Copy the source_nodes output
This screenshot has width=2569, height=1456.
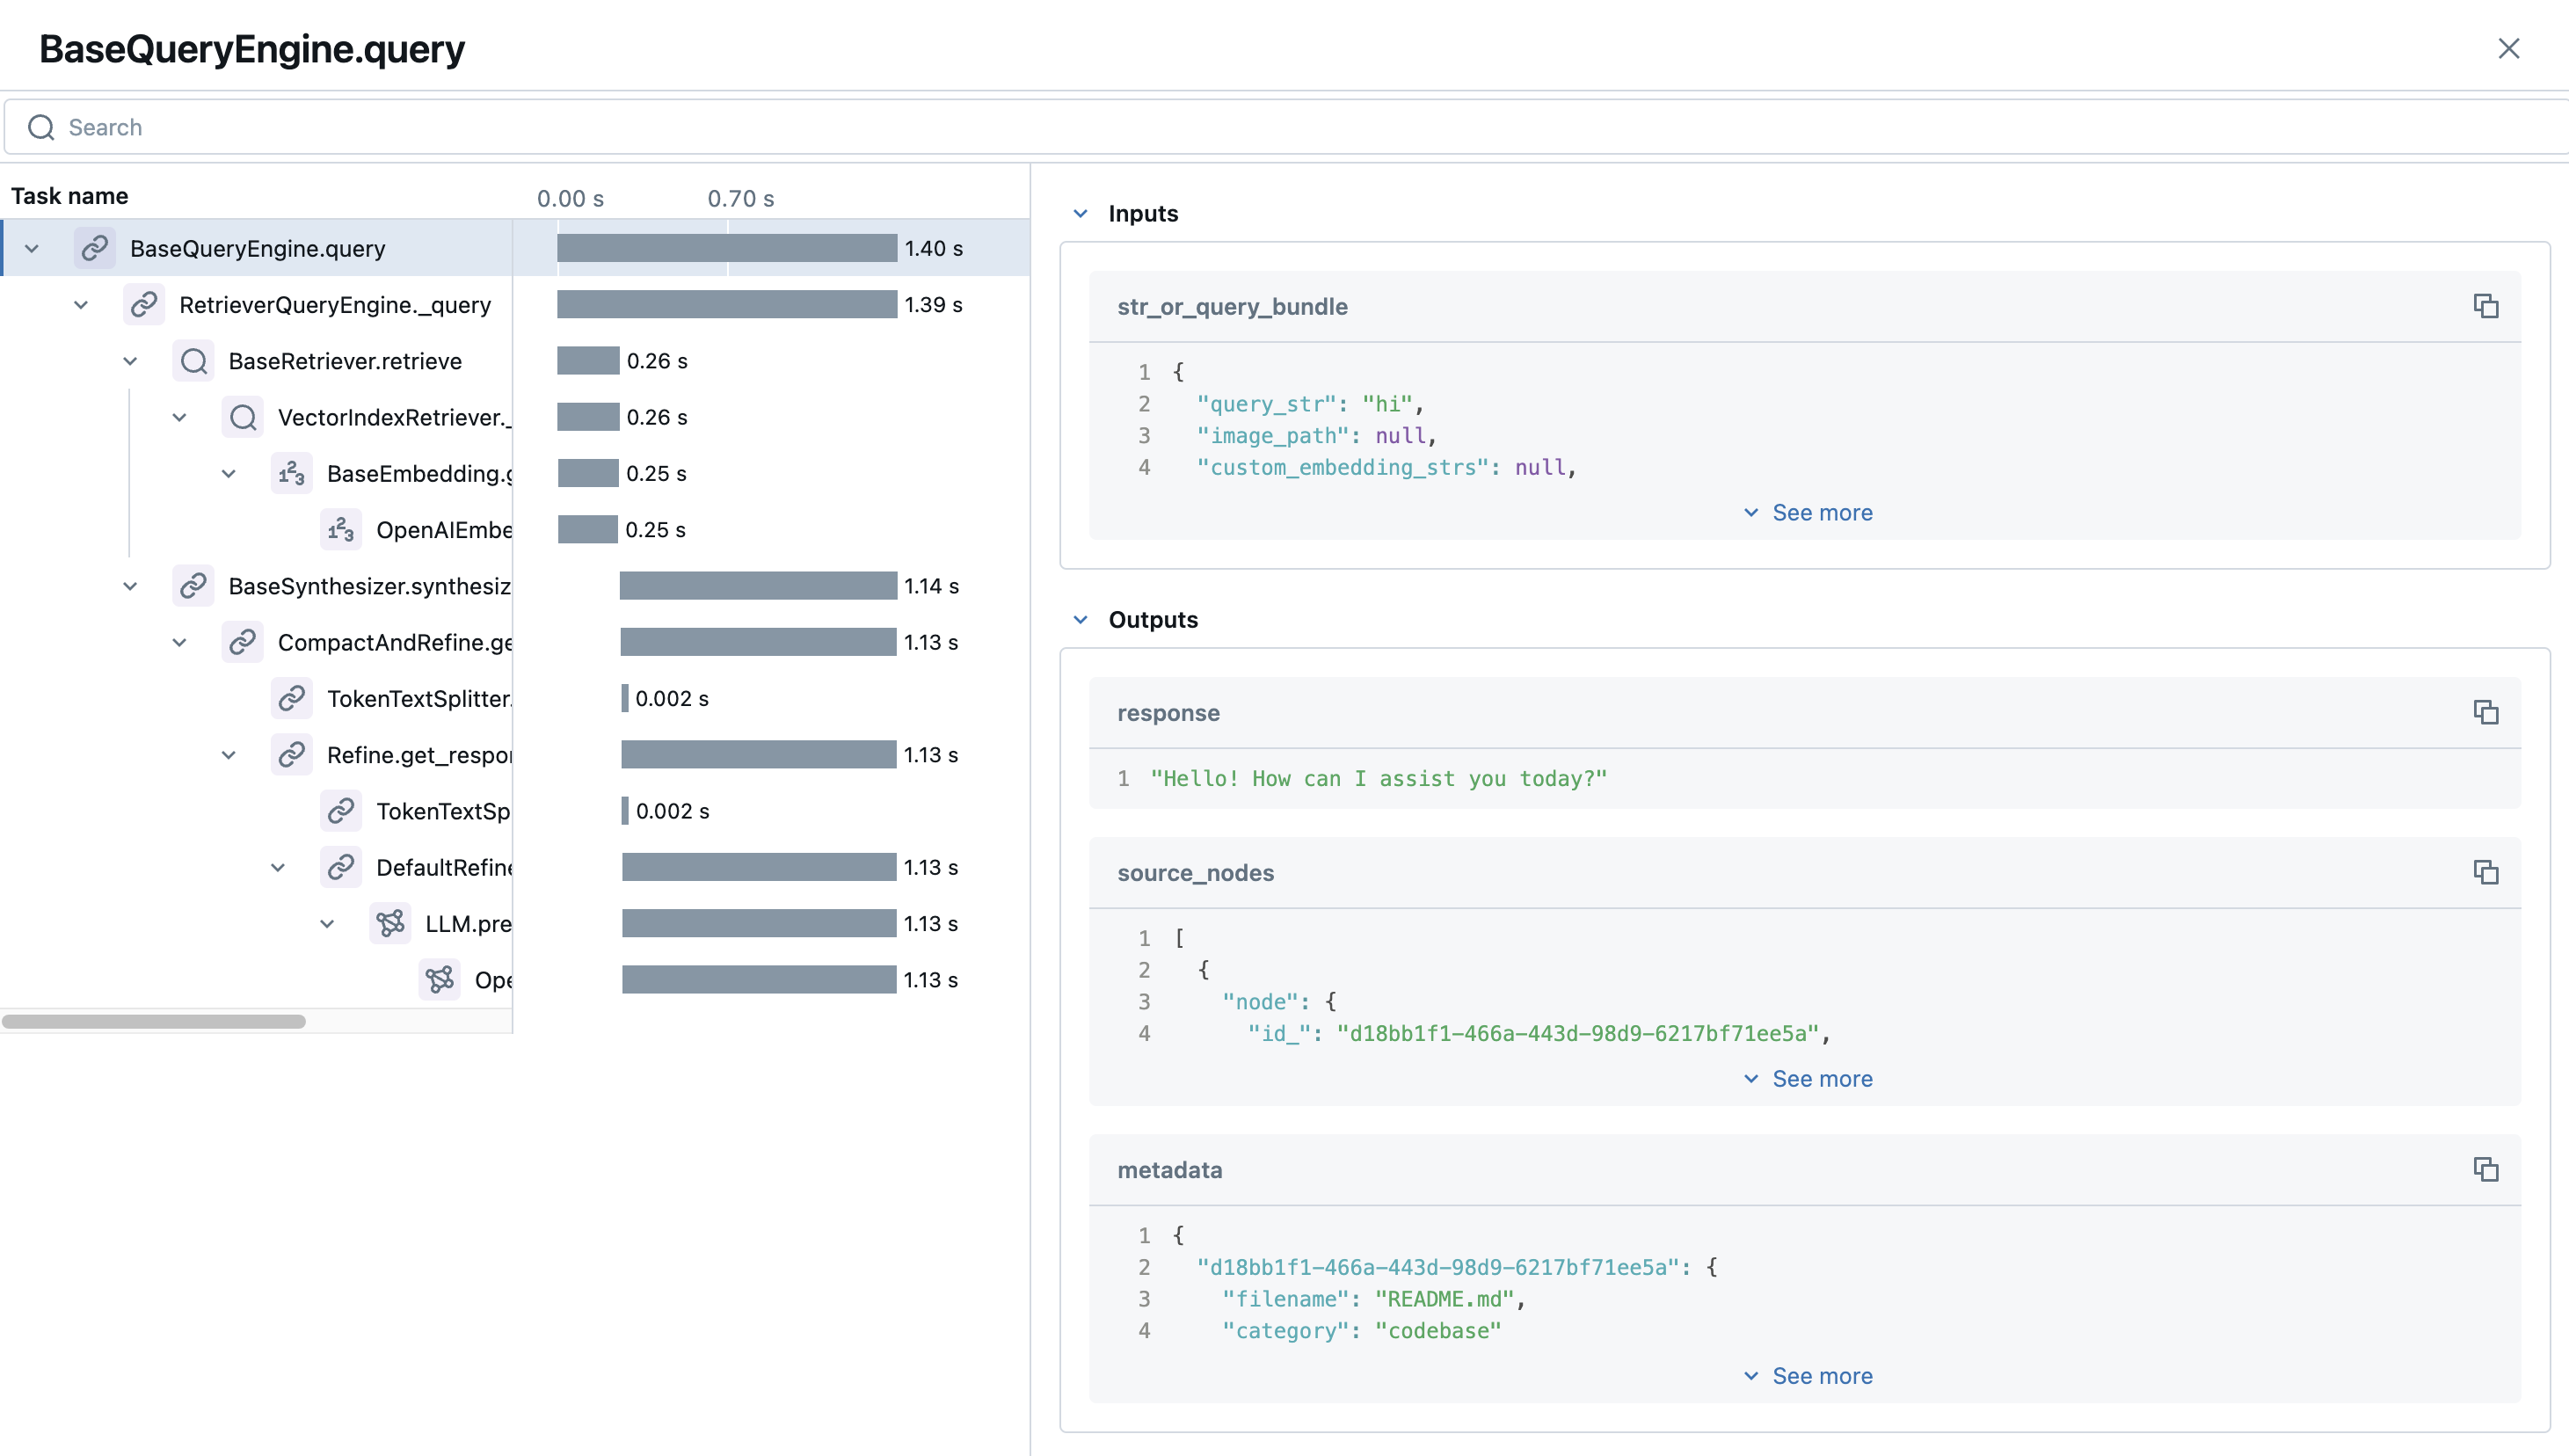[2487, 872]
